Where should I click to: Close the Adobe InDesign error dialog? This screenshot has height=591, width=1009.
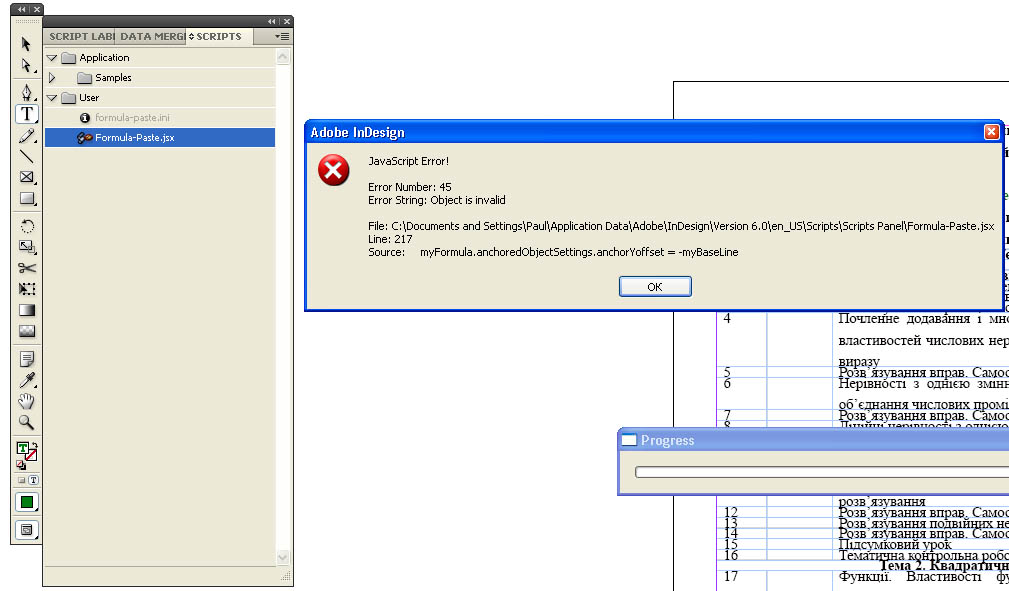click(x=992, y=132)
